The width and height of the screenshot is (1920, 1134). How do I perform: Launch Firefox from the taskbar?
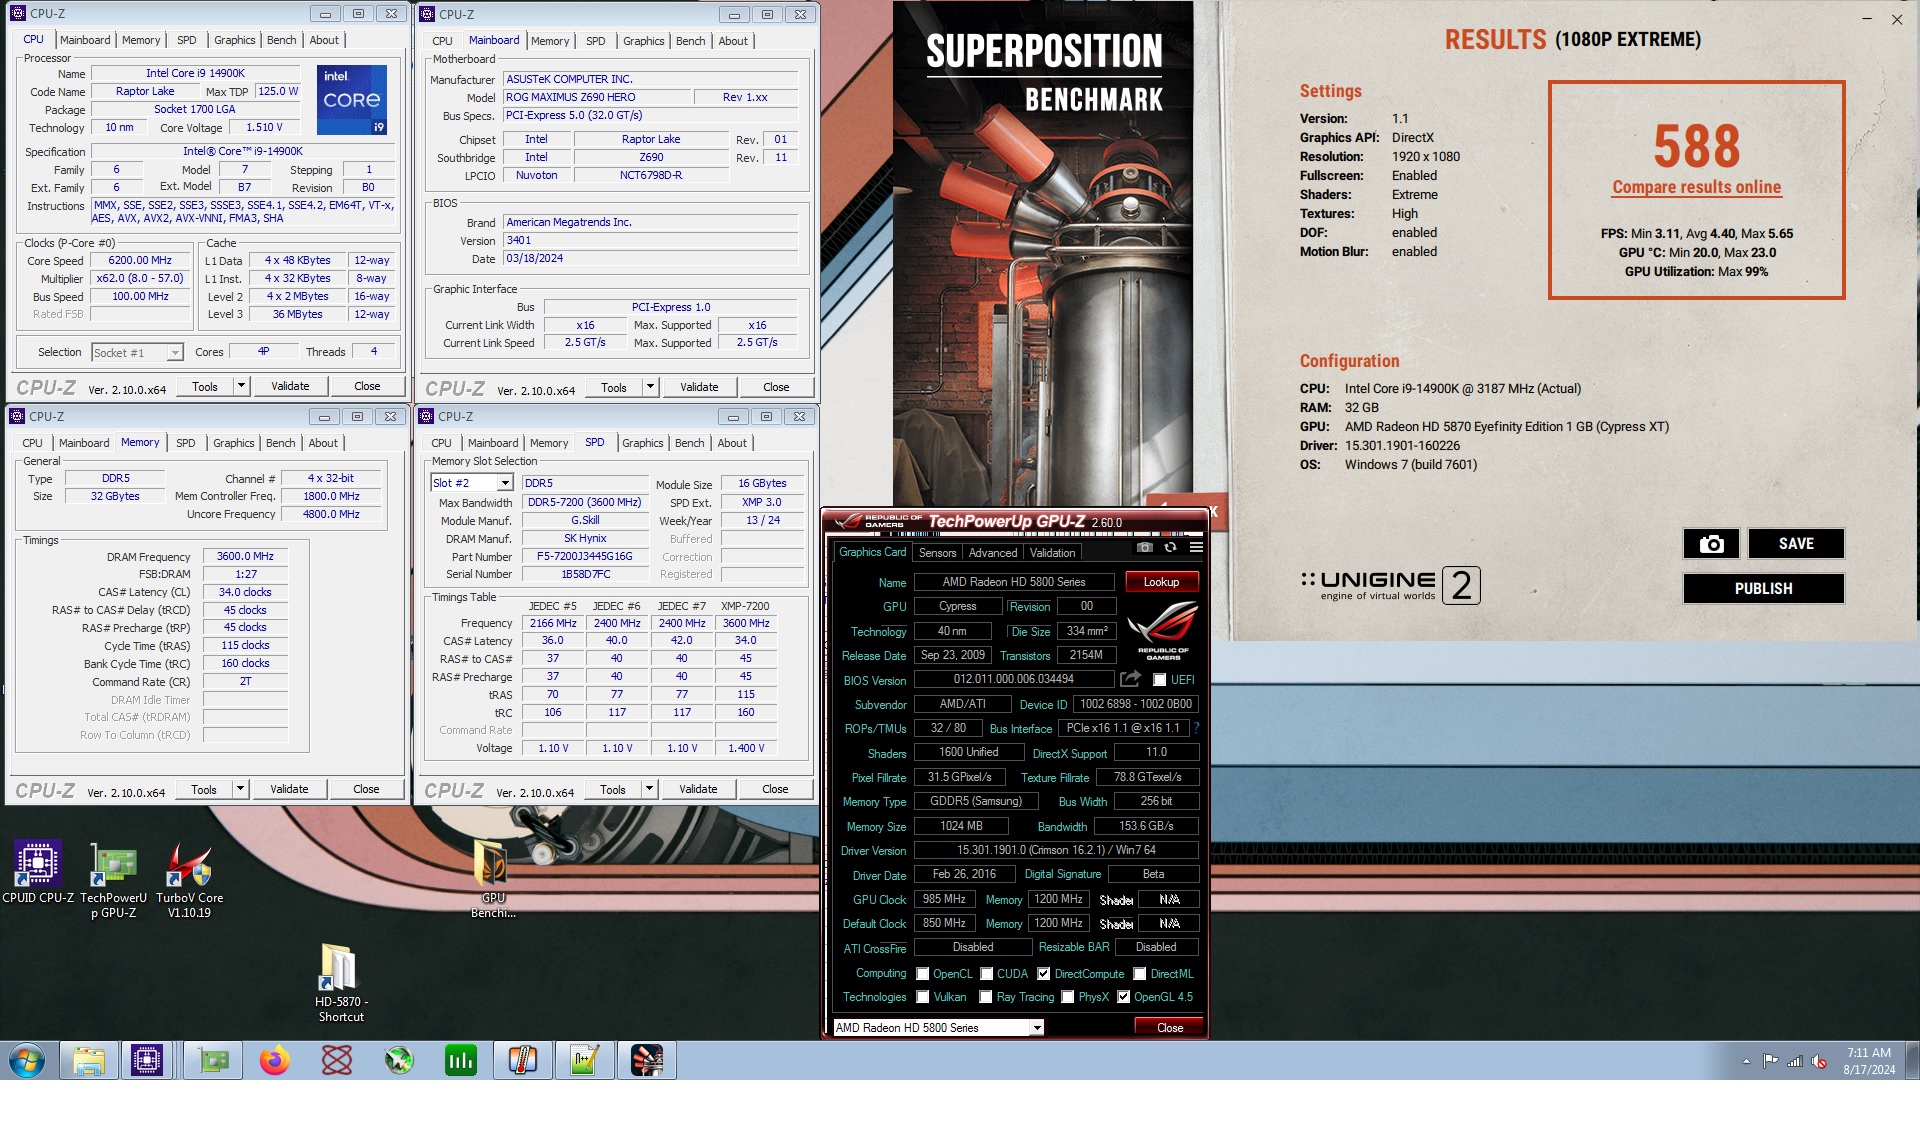[274, 1060]
